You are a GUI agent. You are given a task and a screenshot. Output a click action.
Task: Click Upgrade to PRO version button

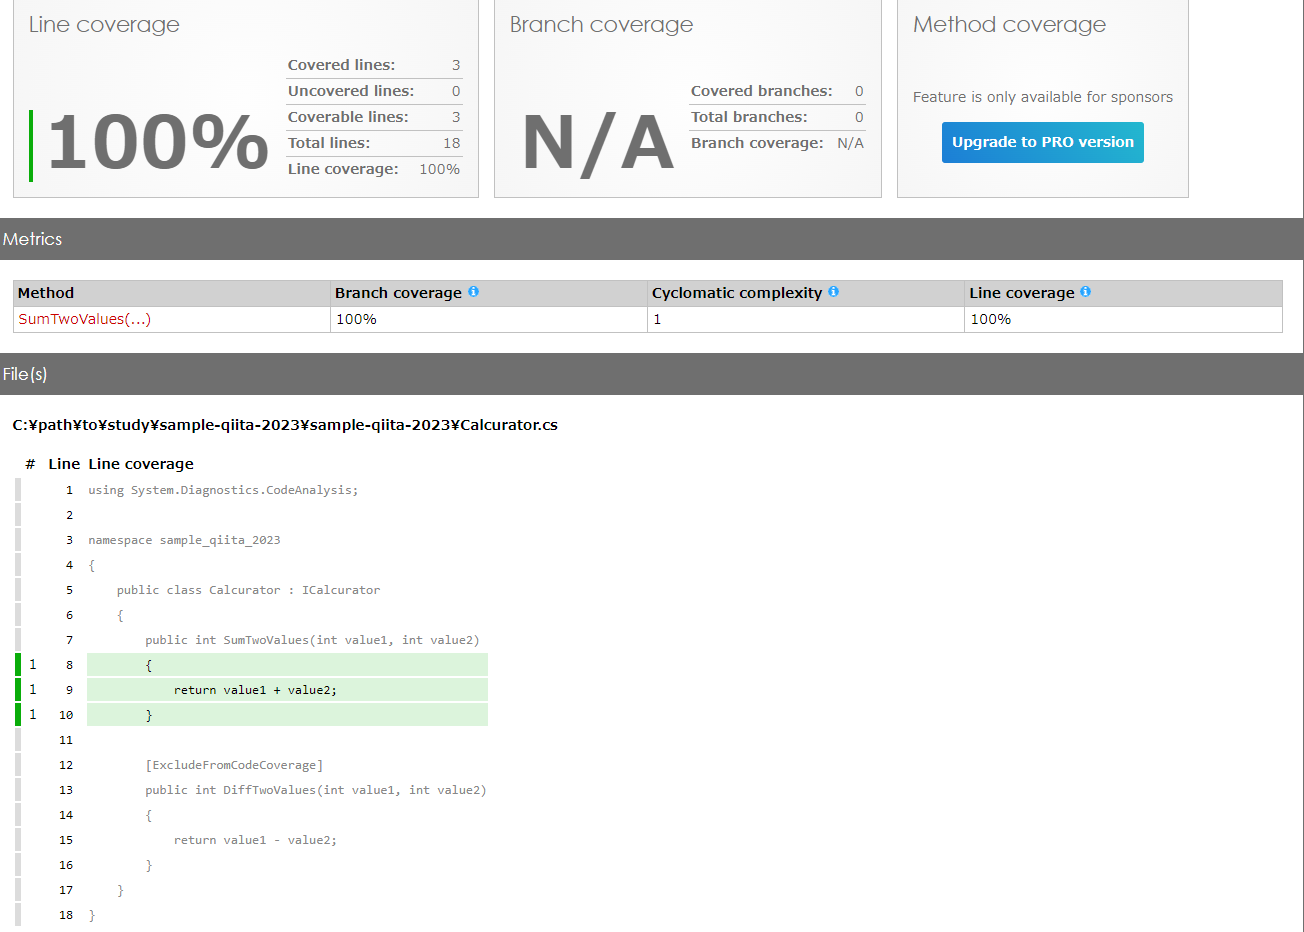point(1042,142)
